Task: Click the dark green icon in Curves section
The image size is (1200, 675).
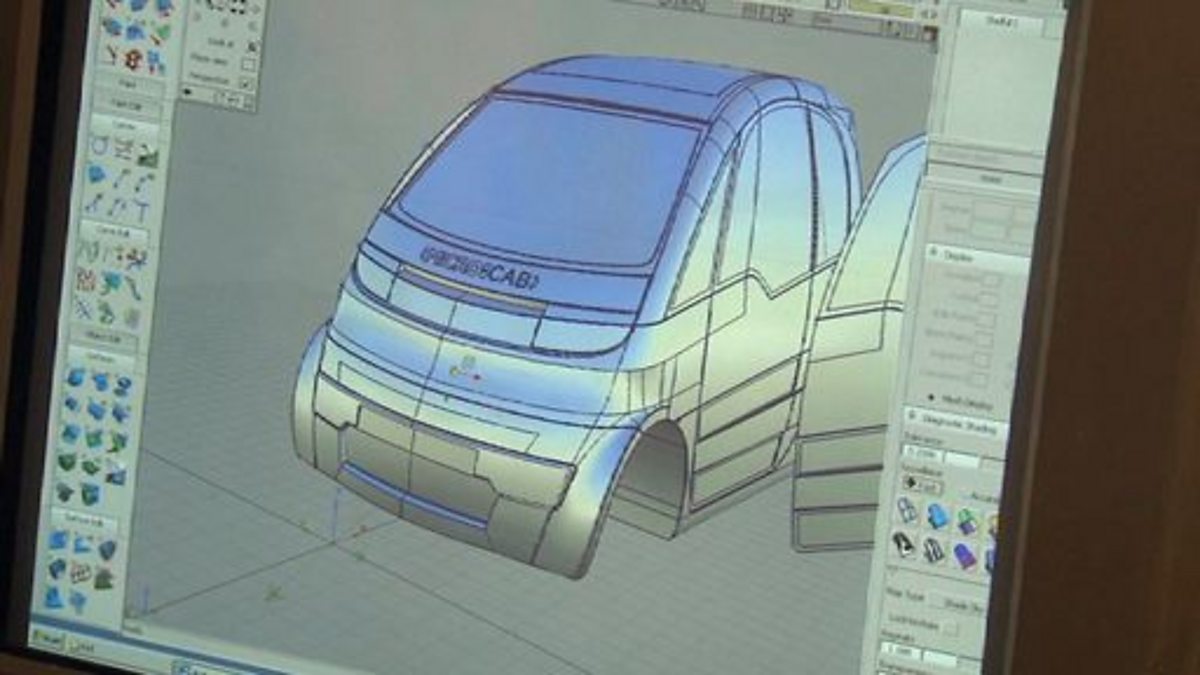Action: [149, 156]
